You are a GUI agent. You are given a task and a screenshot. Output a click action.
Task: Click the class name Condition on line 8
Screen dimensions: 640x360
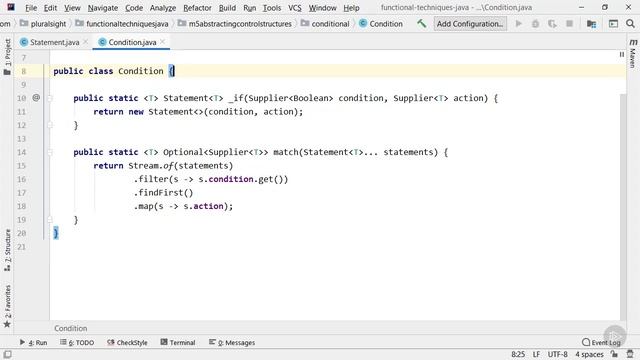pyautogui.click(x=141, y=71)
